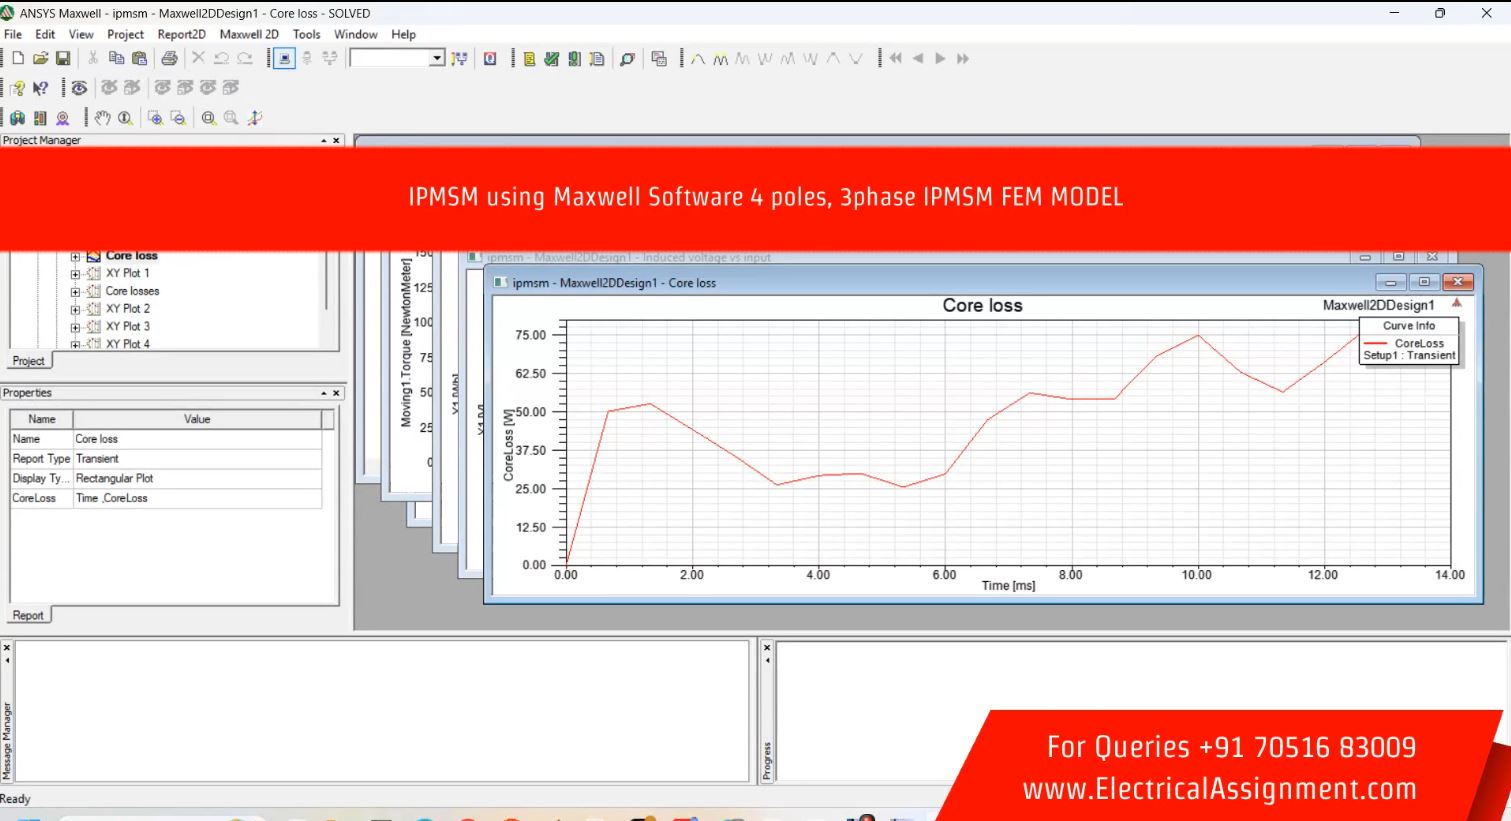
Task: Save the project using the floppy disk icon
Action: [62, 59]
